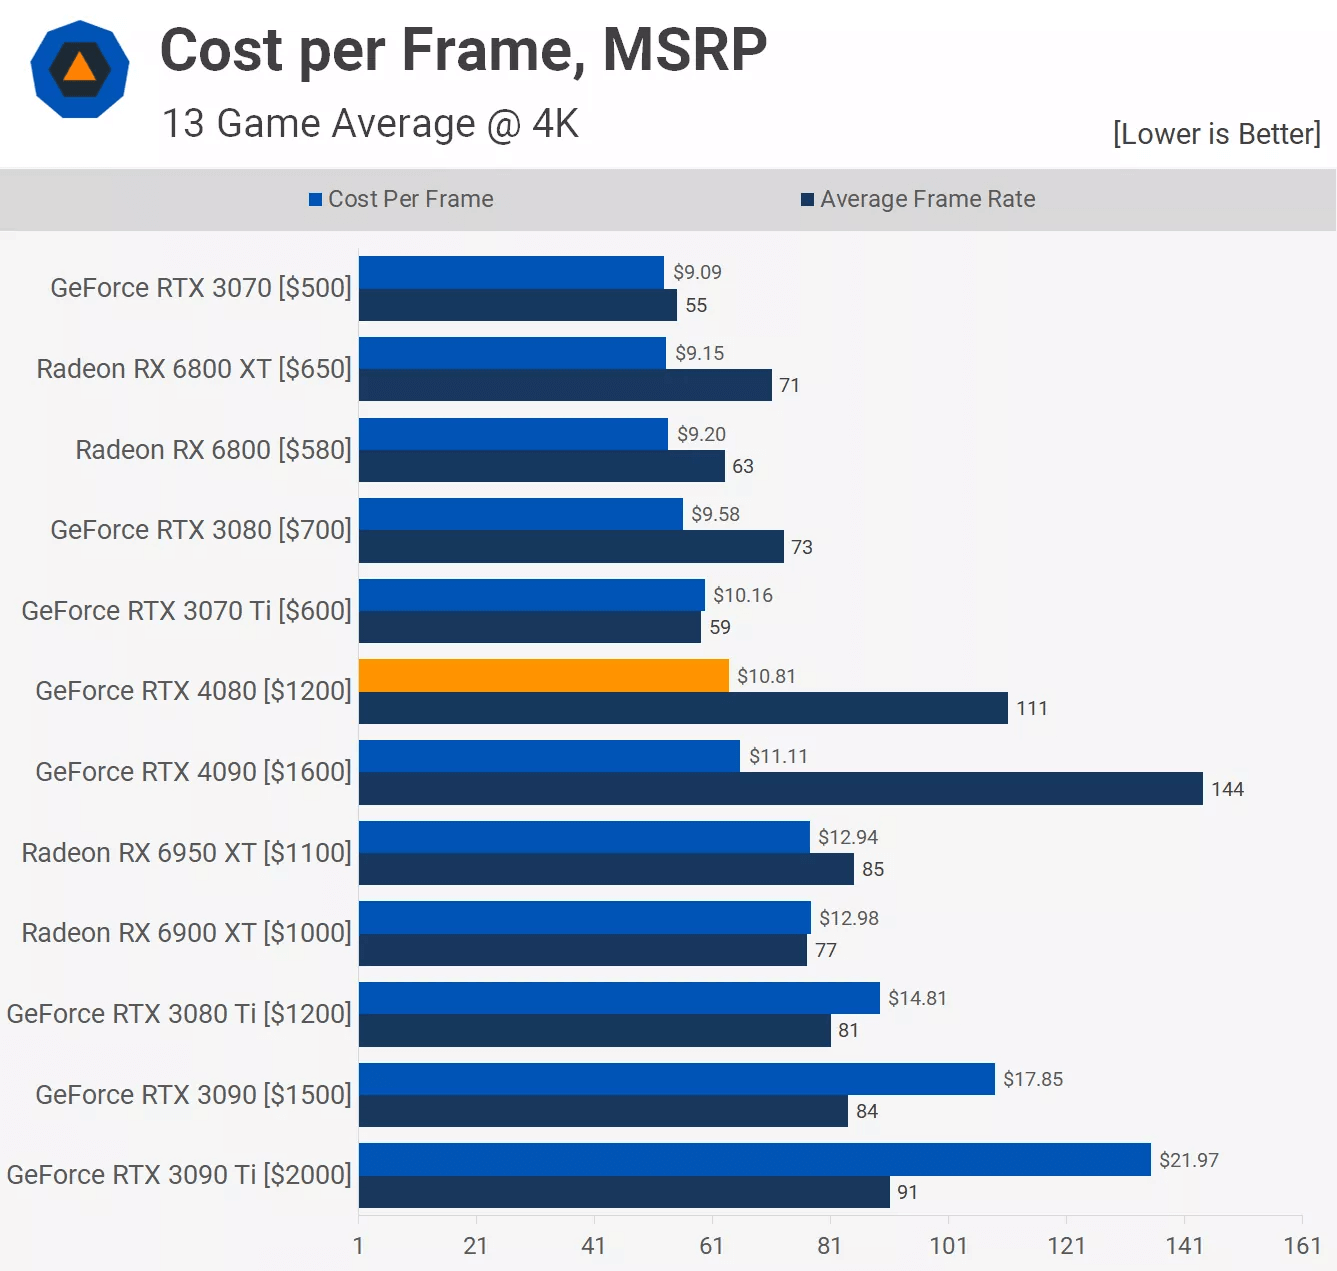Click the RTX 4090 frame rate bar (144)

tap(780, 789)
